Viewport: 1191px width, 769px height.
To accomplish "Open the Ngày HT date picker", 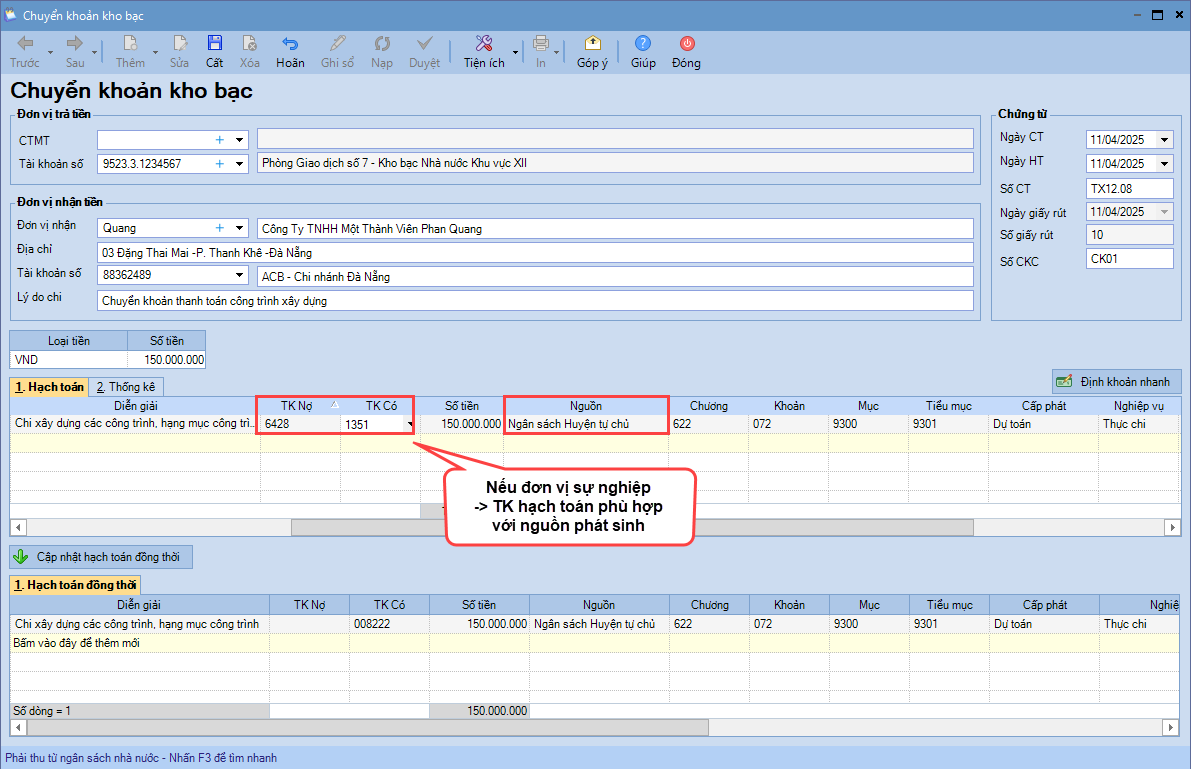I will 1164,163.
